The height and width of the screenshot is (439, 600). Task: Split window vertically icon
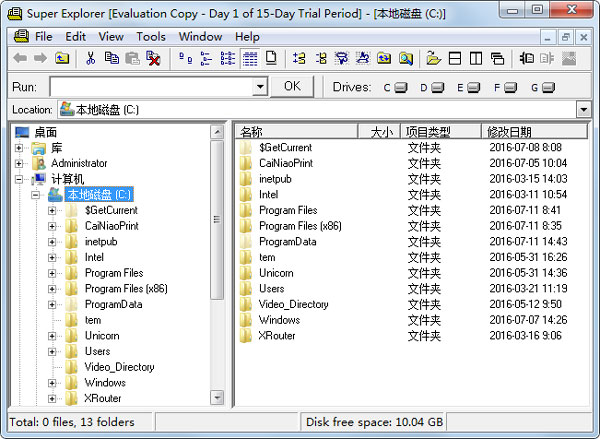476,59
